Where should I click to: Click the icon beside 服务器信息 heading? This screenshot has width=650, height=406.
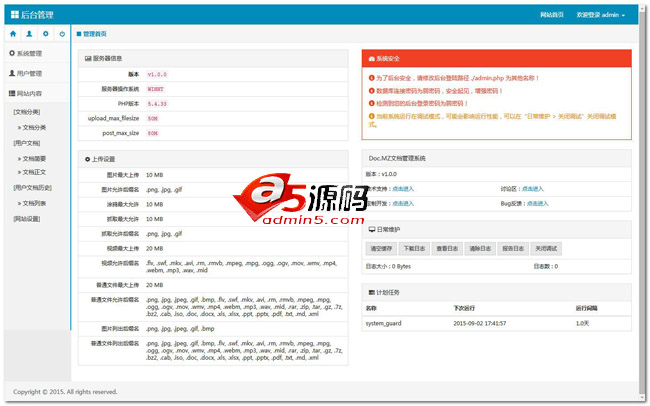point(88,58)
